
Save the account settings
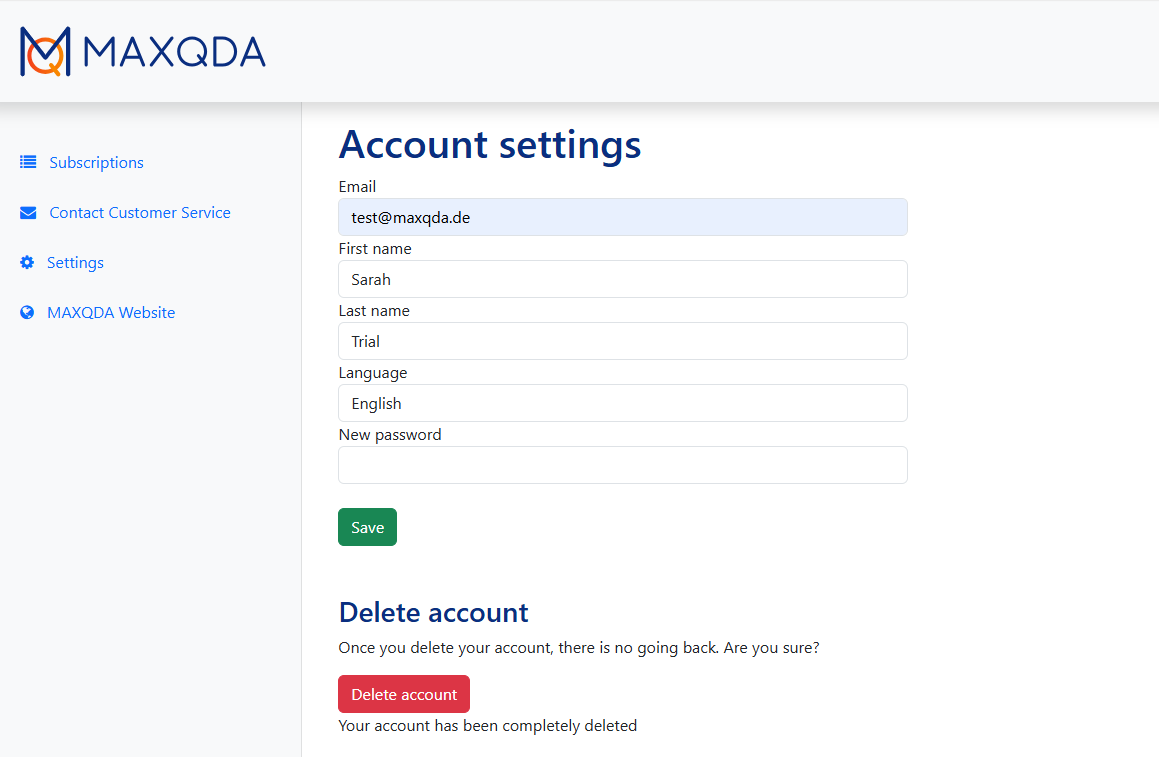(x=367, y=527)
